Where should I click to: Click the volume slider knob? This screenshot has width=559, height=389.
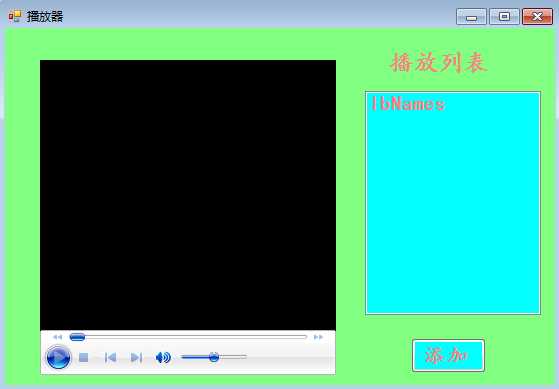click(x=214, y=356)
